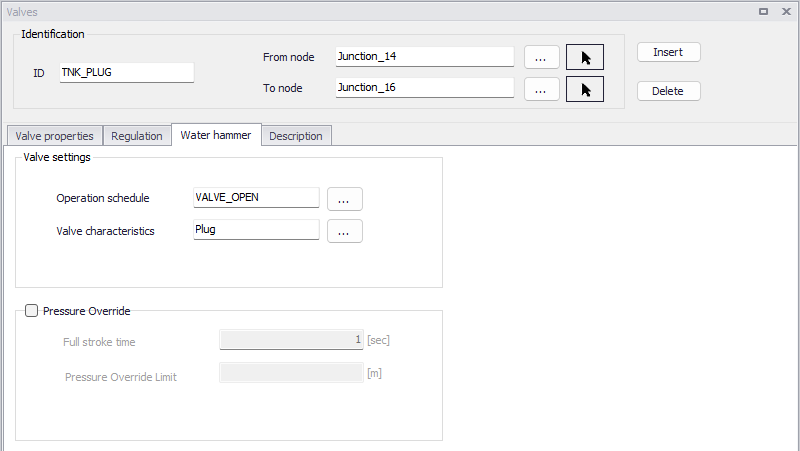Click the 'Operation schedule' label
The width and height of the screenshot is (800, 451).
pyautogui.click(x=103, y=198)
